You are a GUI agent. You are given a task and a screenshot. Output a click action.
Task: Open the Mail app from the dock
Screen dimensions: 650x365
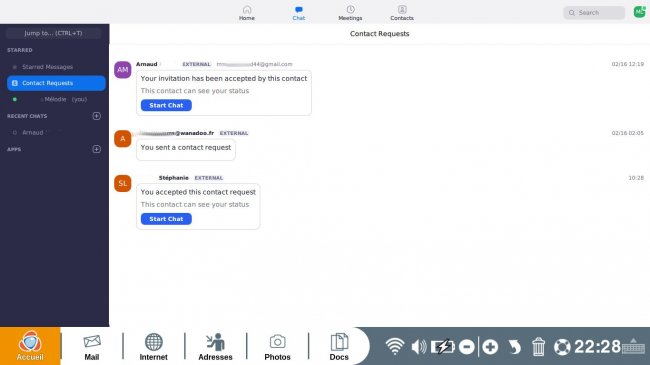click(x=92, y=347)
